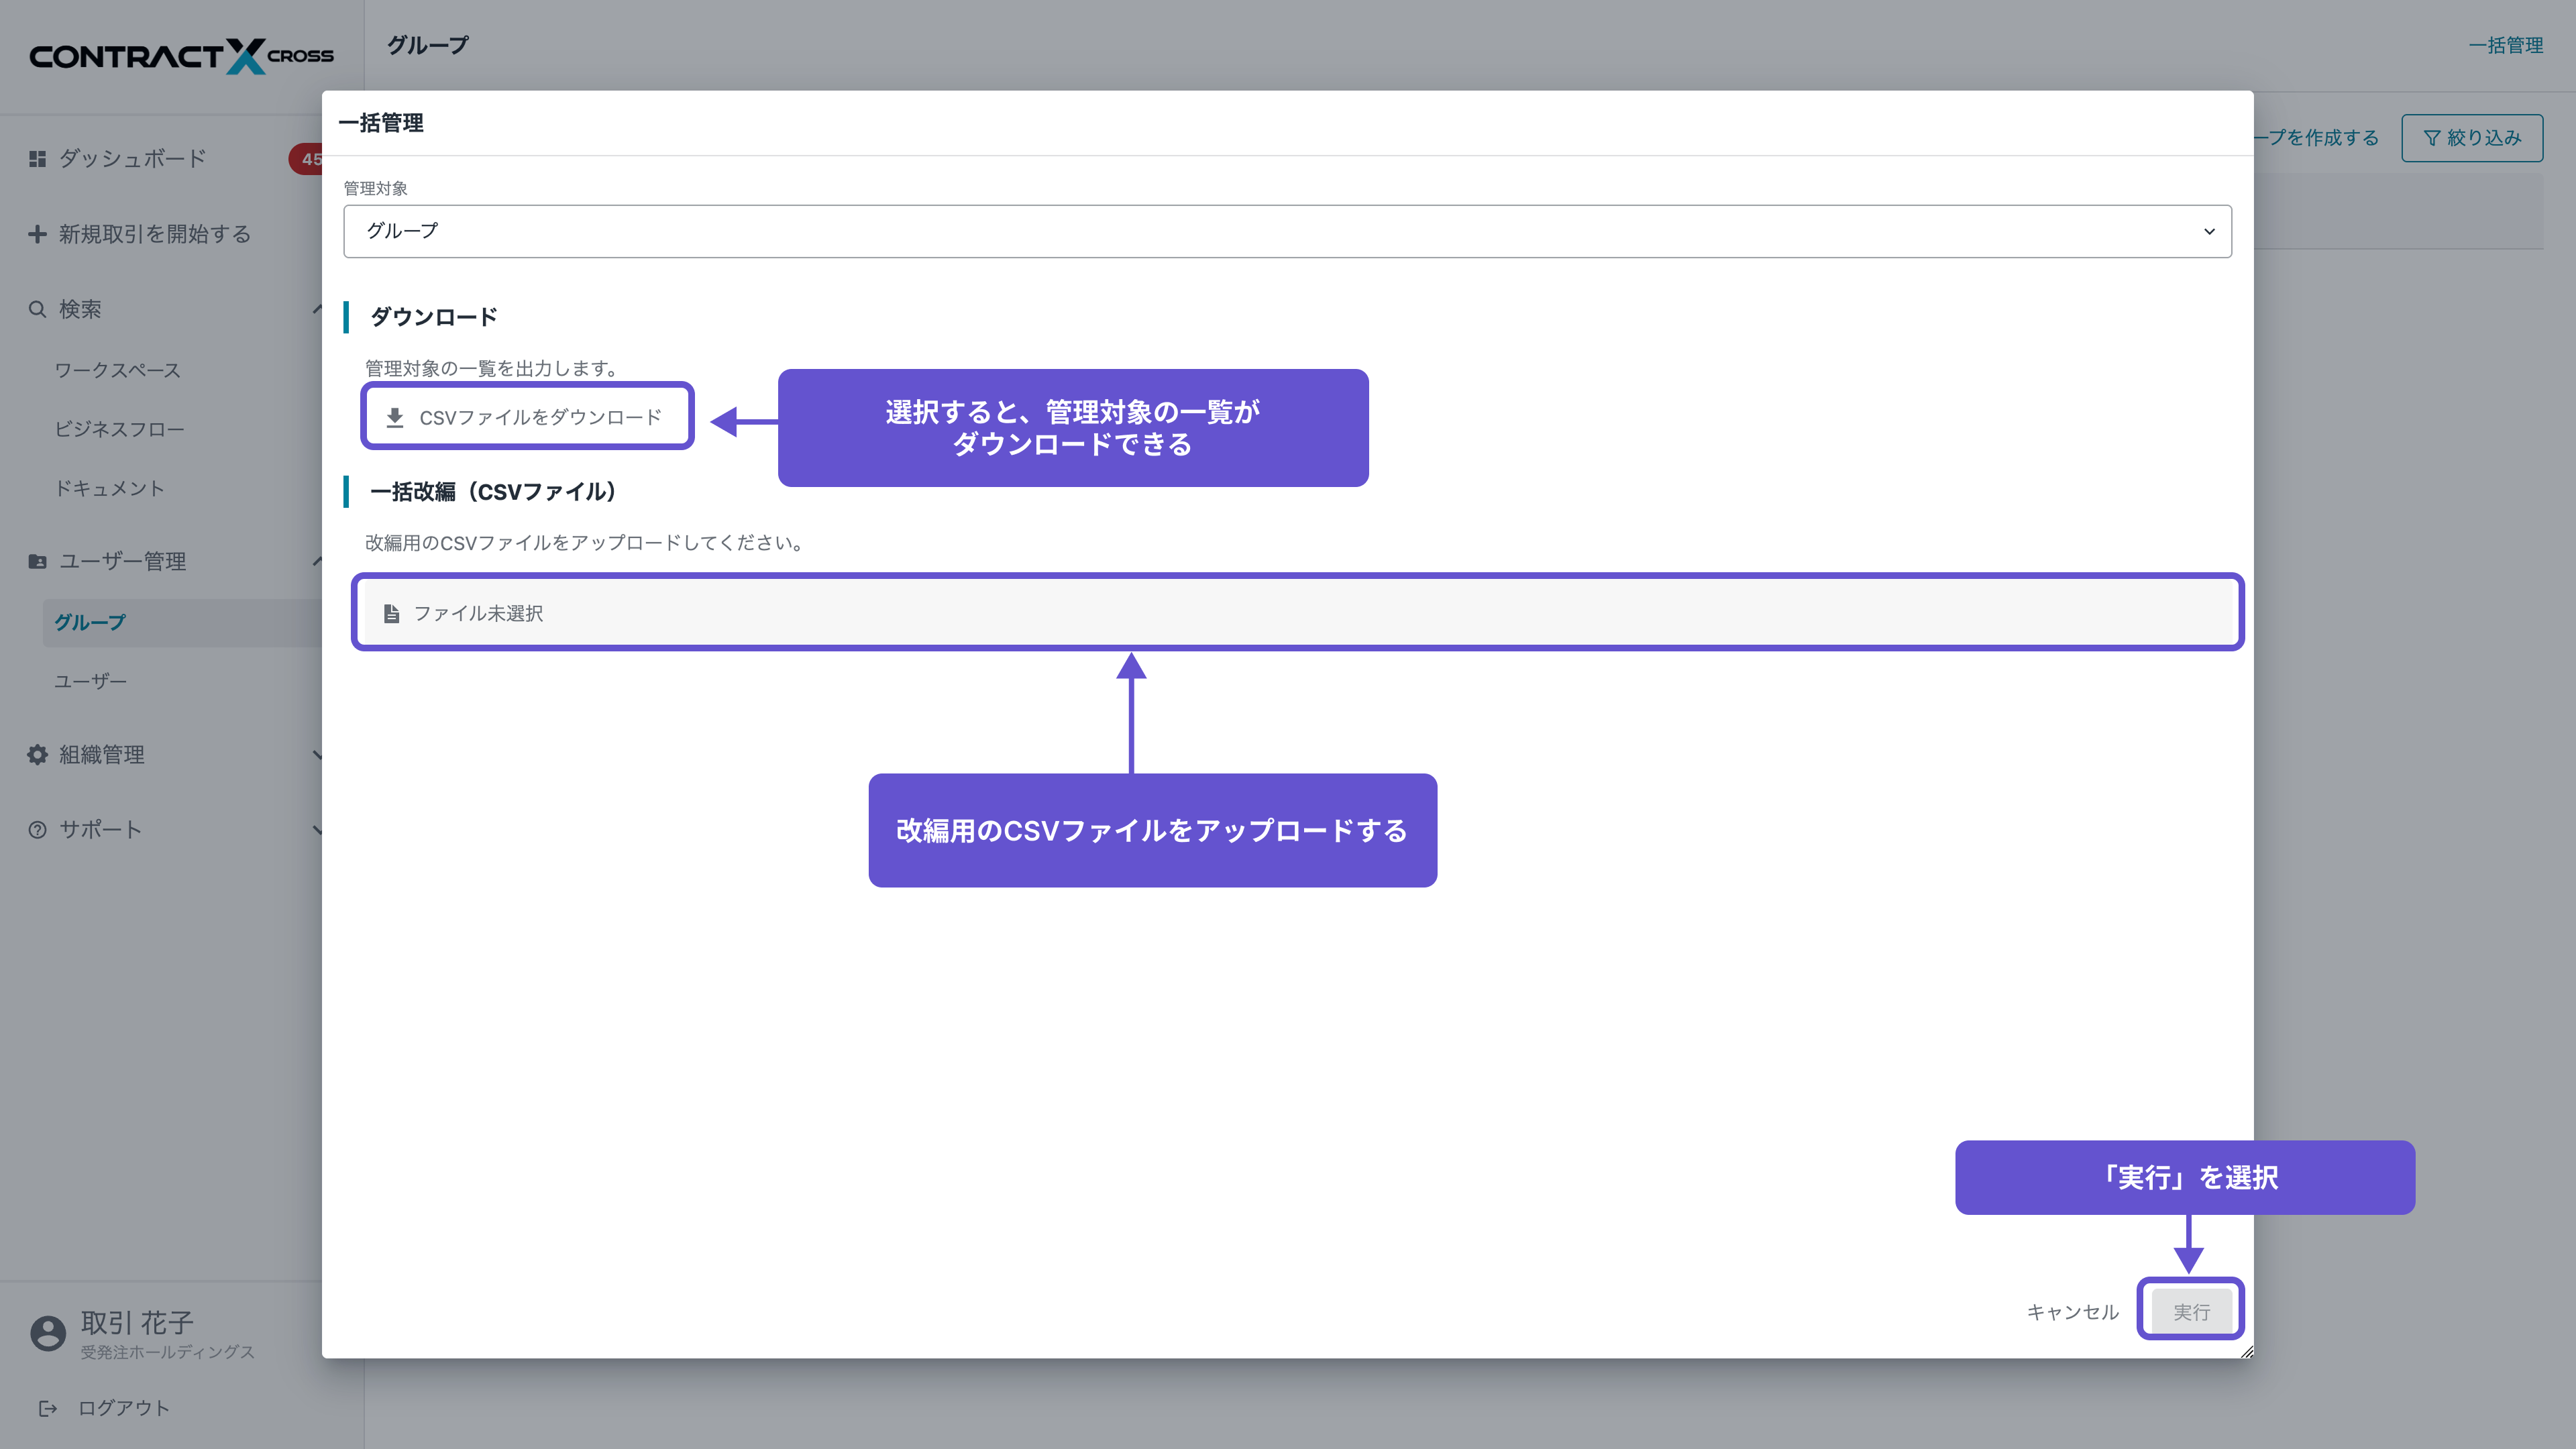This screenshot has width=2576, height=1449.
Task: Click the organization management gear icon
Action: [37, 755]
